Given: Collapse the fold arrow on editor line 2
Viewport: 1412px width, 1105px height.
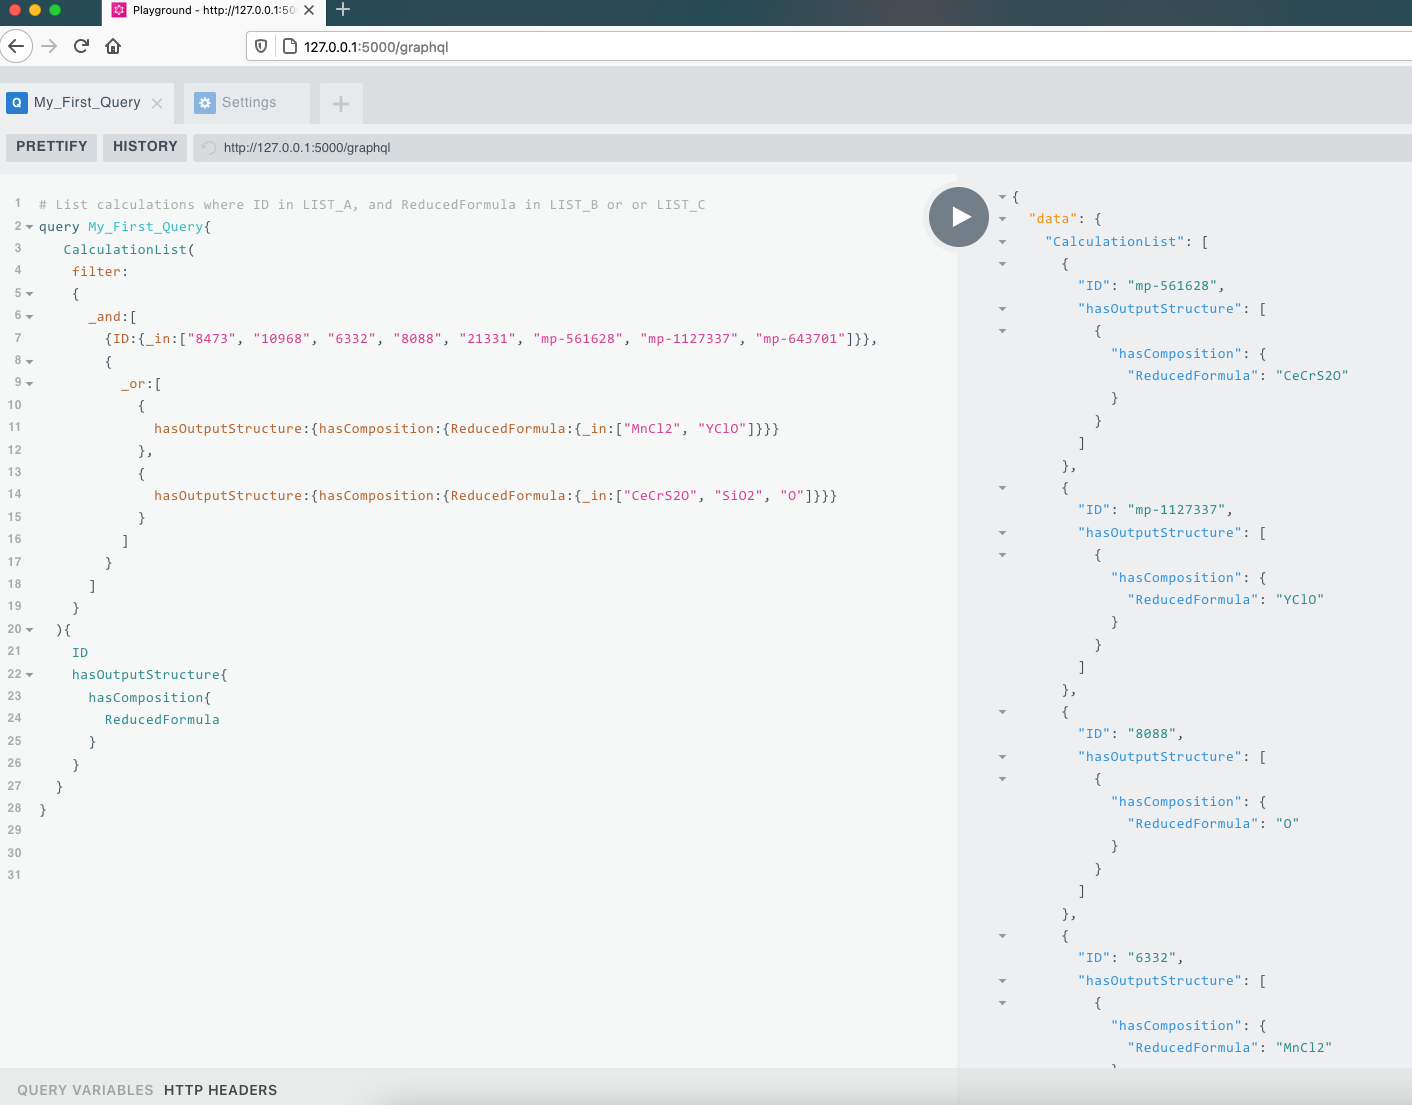Looking at the screenshot, I should coord(29,227).
